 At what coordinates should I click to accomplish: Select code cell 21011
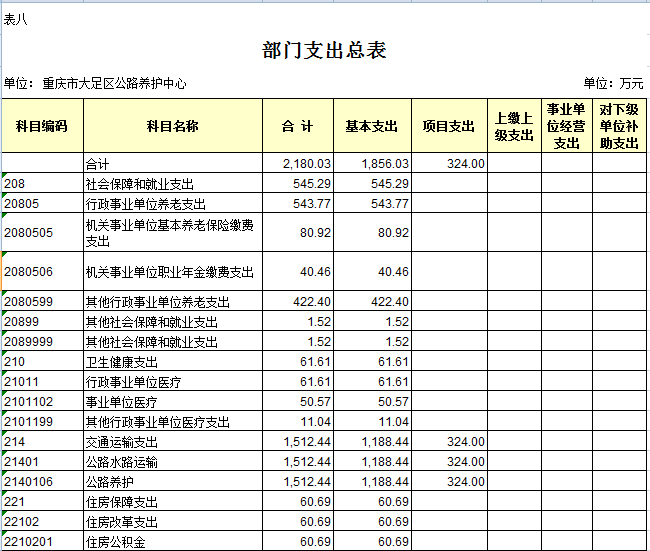[x=42, y=381]
